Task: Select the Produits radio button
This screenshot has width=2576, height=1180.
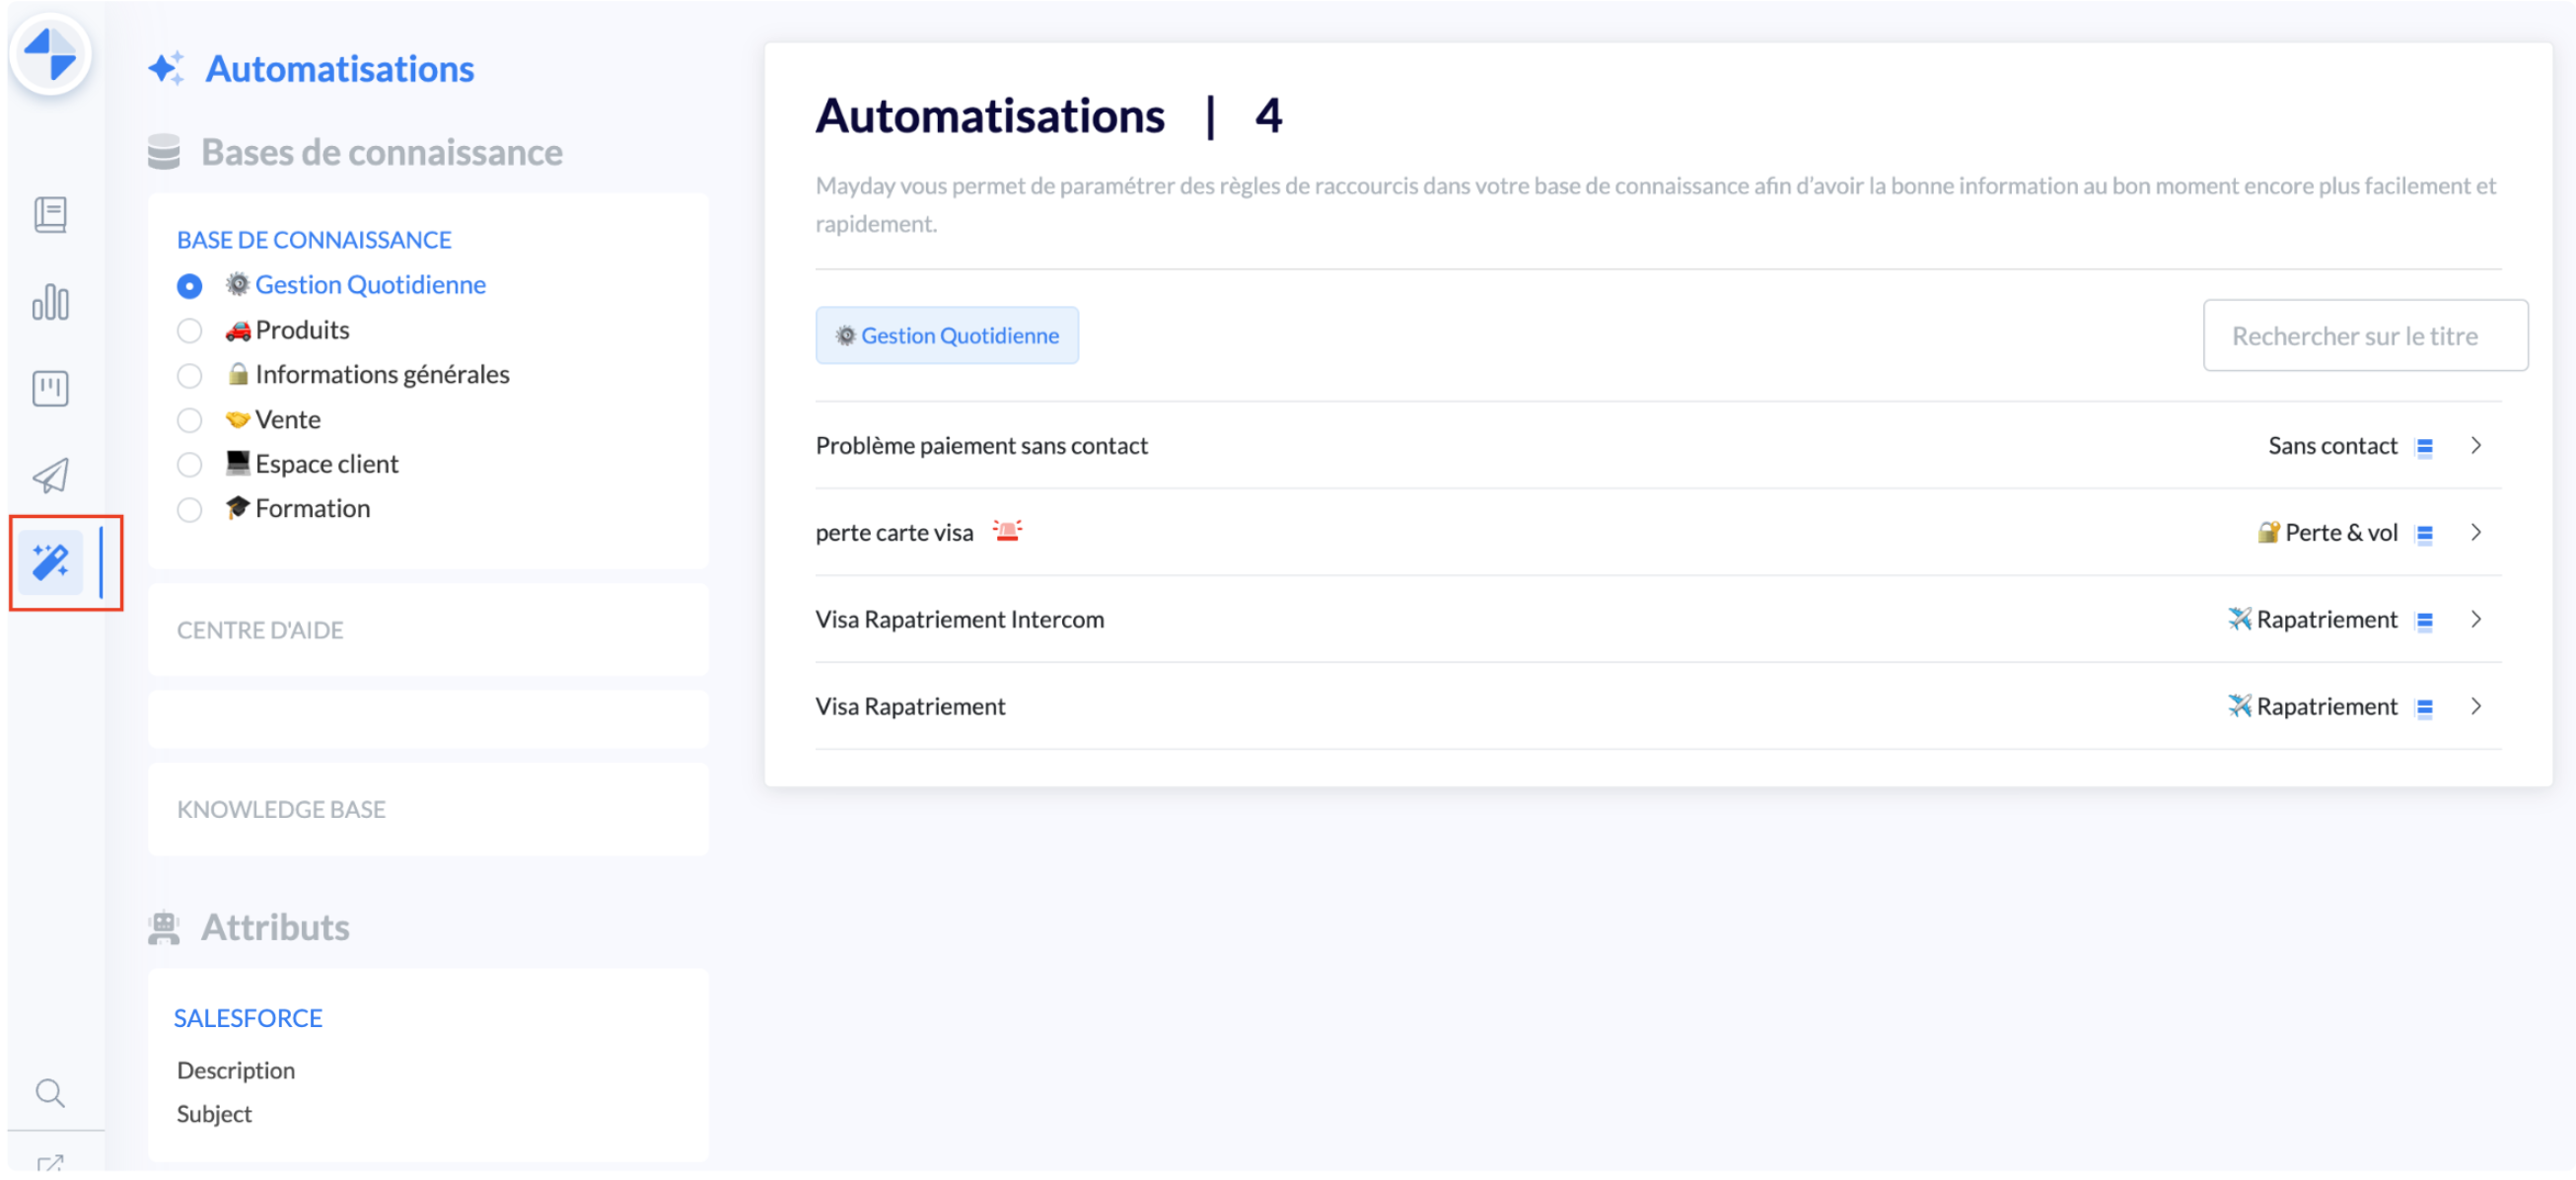Action: [189, 331]
